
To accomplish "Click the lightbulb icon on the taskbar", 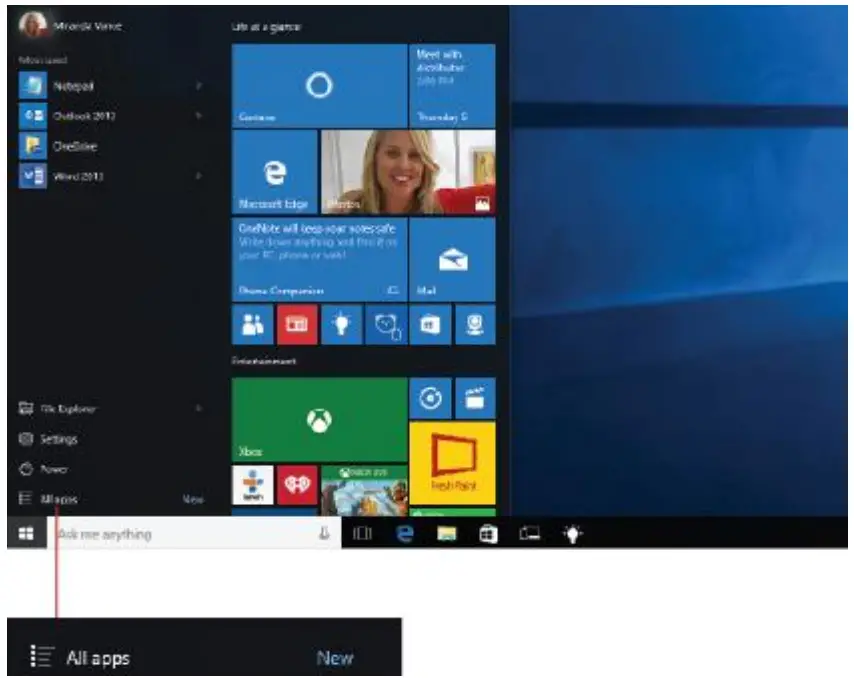I will point(572,534).
